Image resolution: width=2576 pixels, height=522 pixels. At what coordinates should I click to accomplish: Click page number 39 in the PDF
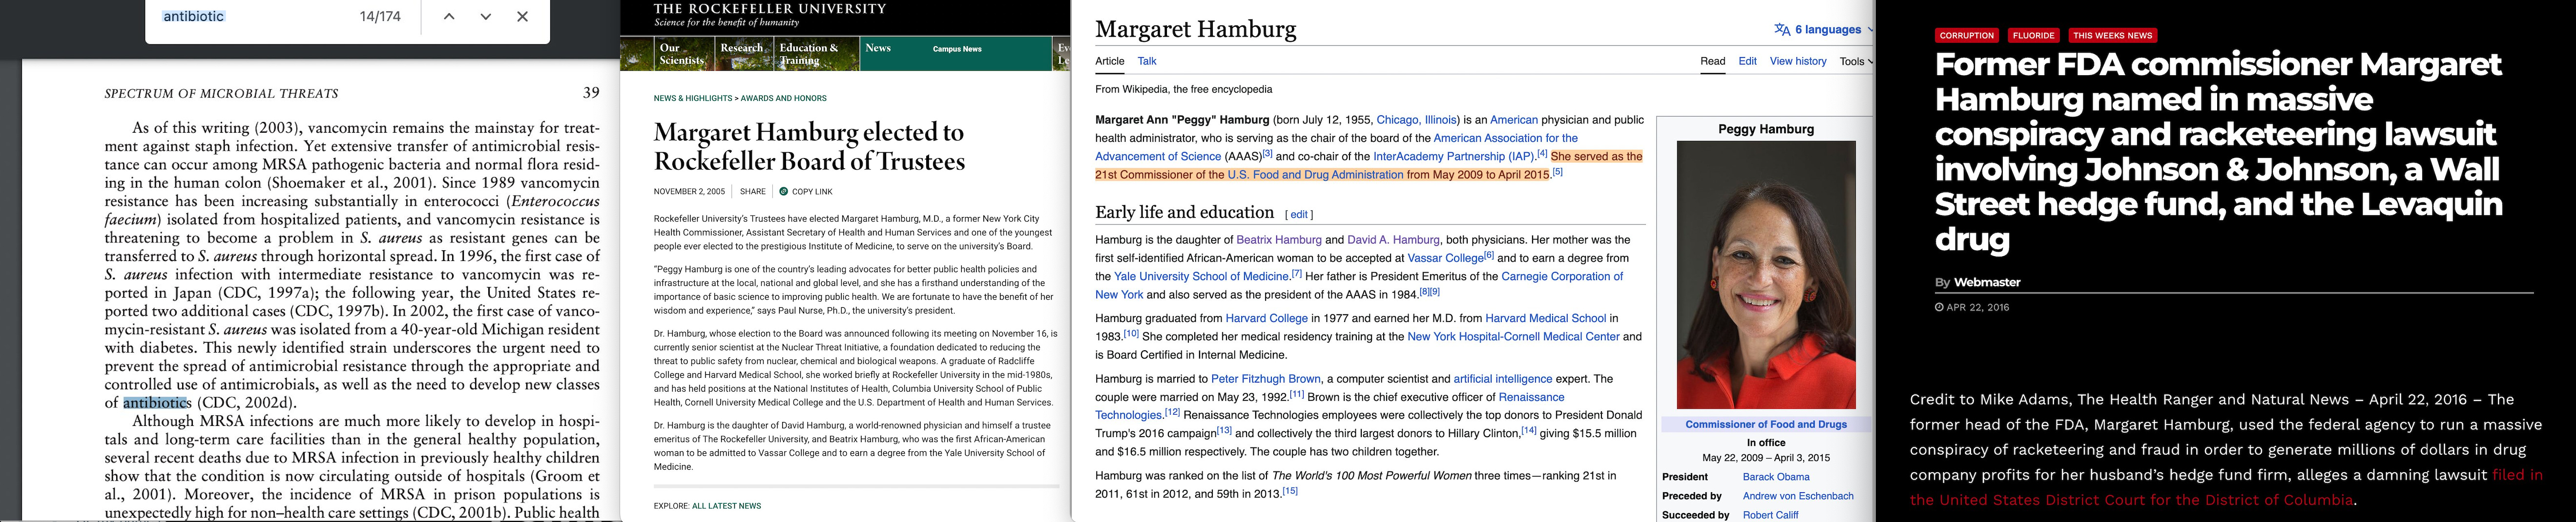pyautogui.click(x=591, y=93)
